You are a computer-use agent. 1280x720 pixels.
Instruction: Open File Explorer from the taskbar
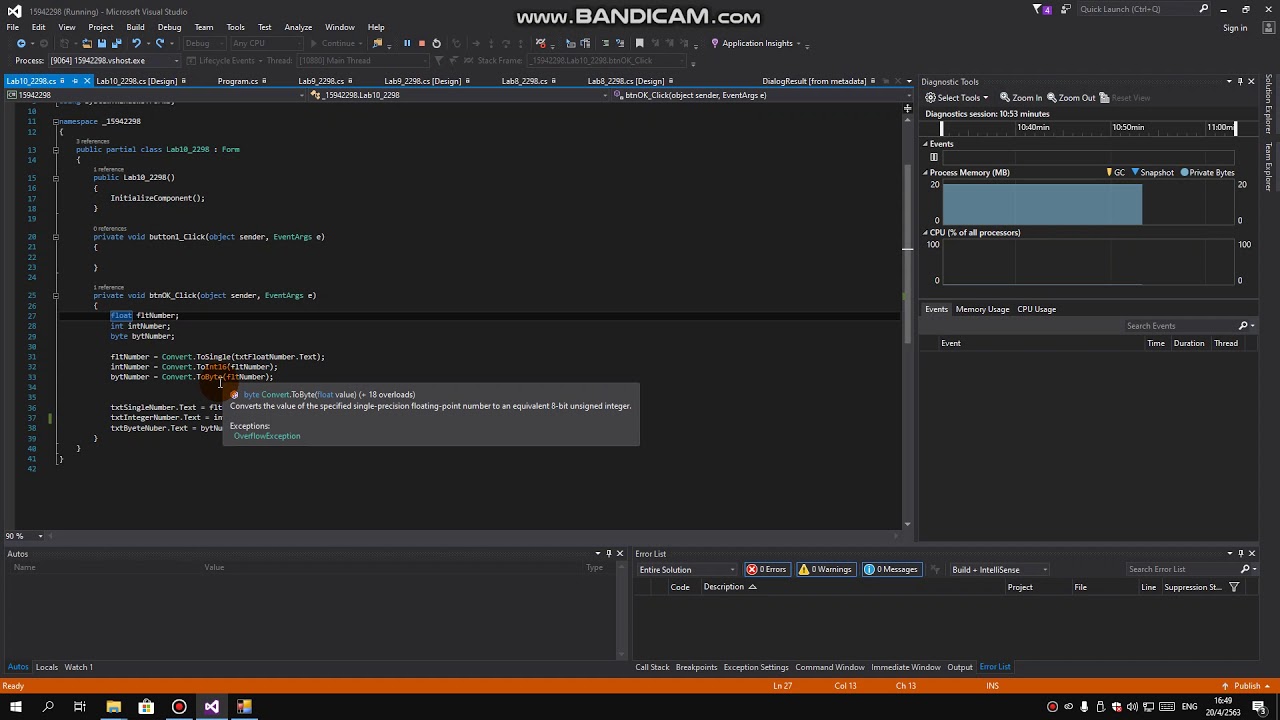click(113, 707)
